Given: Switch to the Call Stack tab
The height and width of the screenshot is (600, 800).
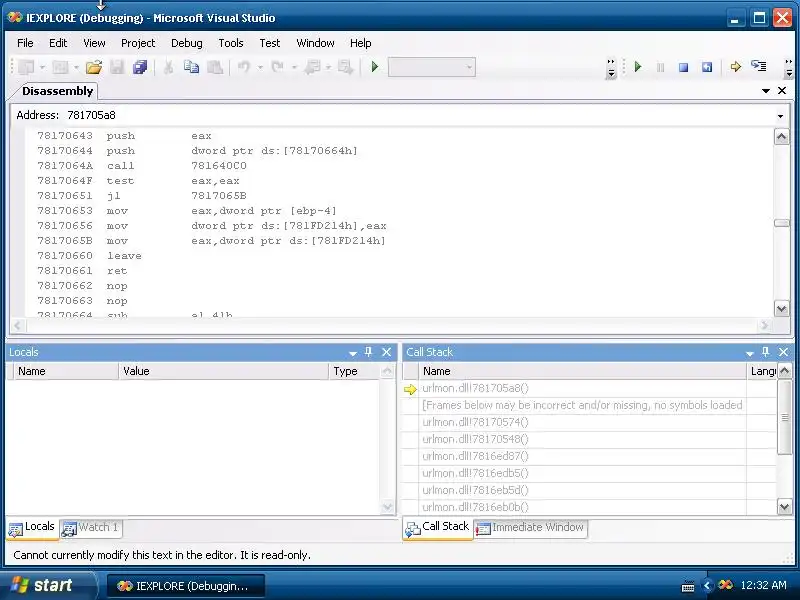Looking at the screenshot, I should [x=438, y=528].
